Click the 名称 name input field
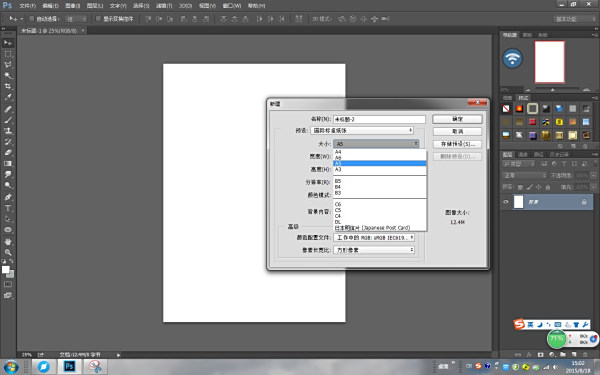Image resolution: width=600 pixels, height=375 pixels. tap(379, 119)
